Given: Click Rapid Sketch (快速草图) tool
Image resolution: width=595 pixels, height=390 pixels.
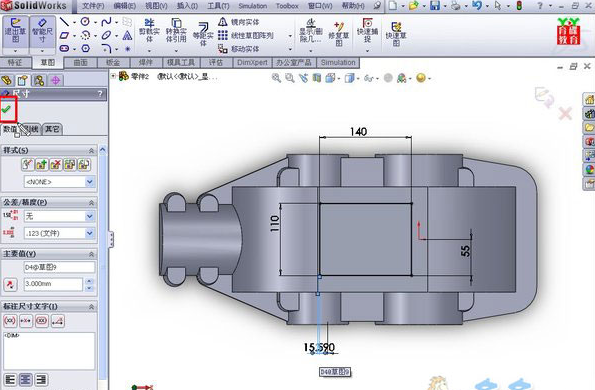Looking at the screenshot, I should 396,34.
